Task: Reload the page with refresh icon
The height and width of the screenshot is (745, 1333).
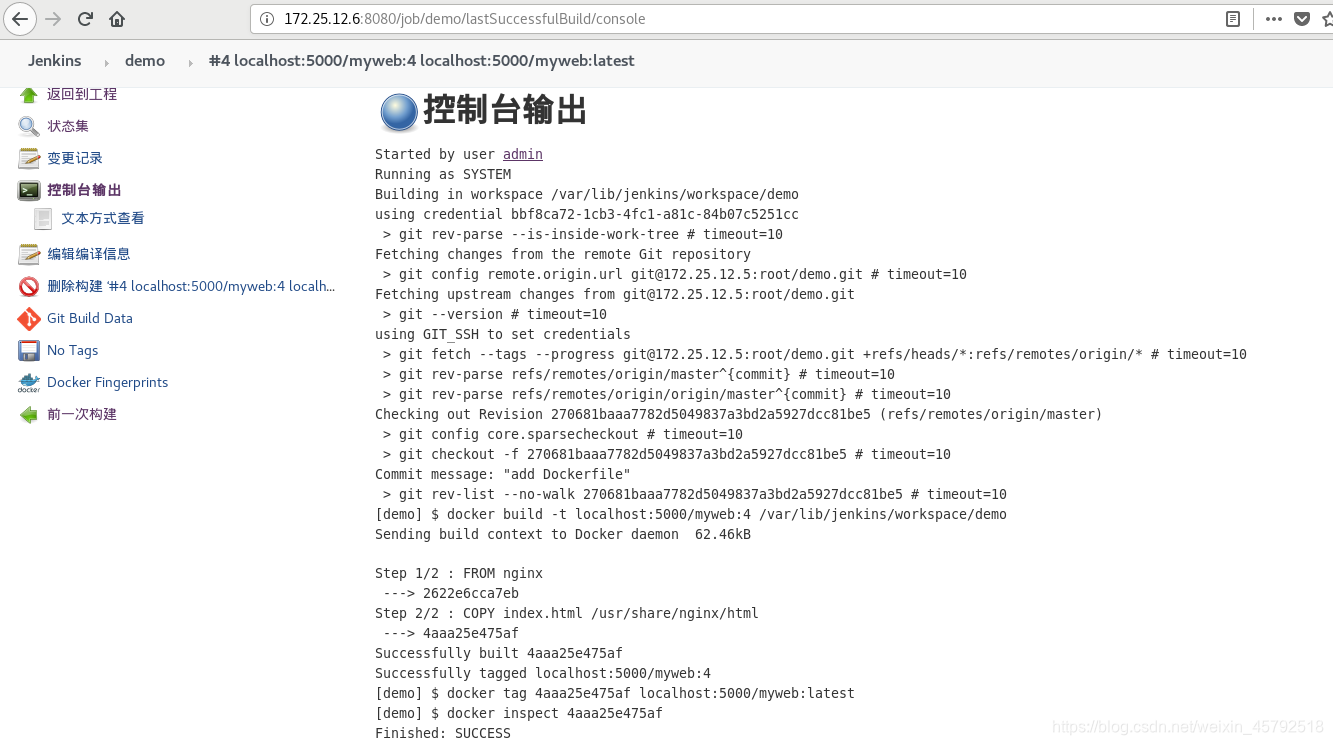Action: click(85, 18)
